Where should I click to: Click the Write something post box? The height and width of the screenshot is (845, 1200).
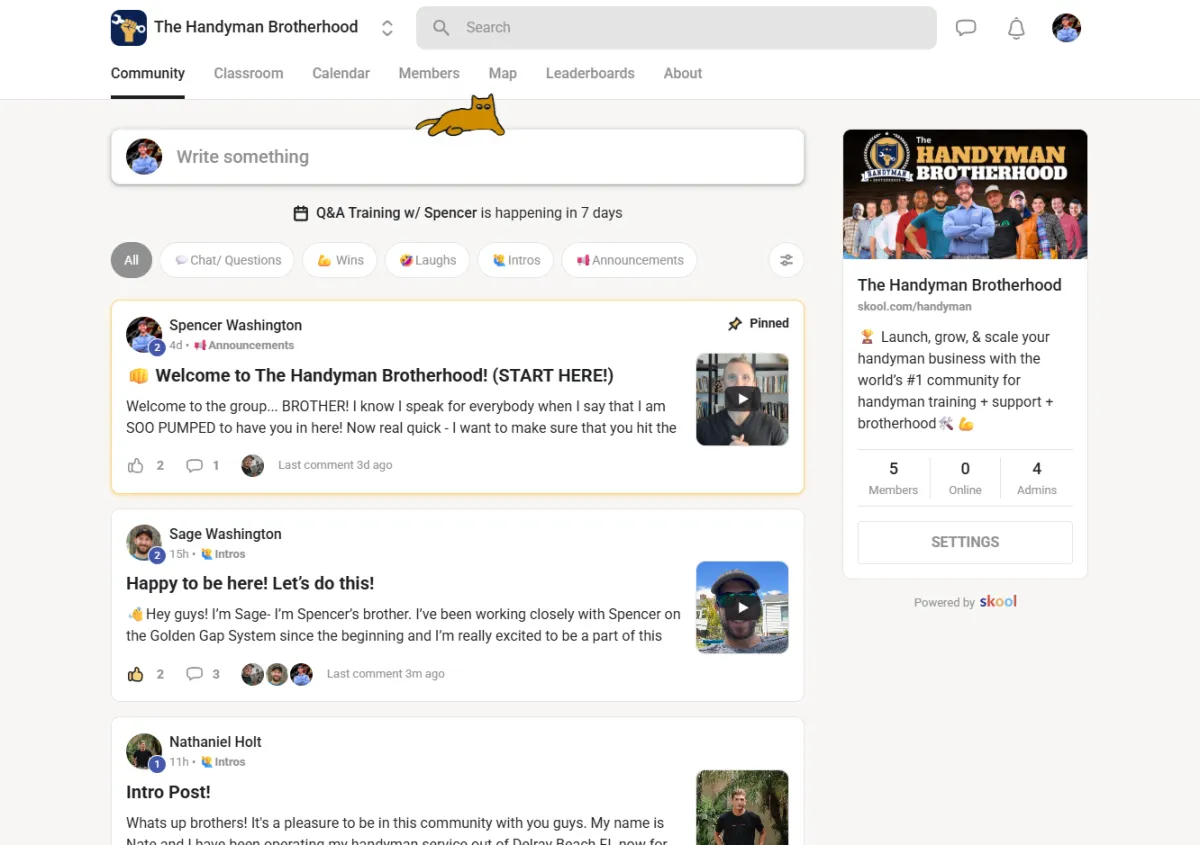point(457,157)
